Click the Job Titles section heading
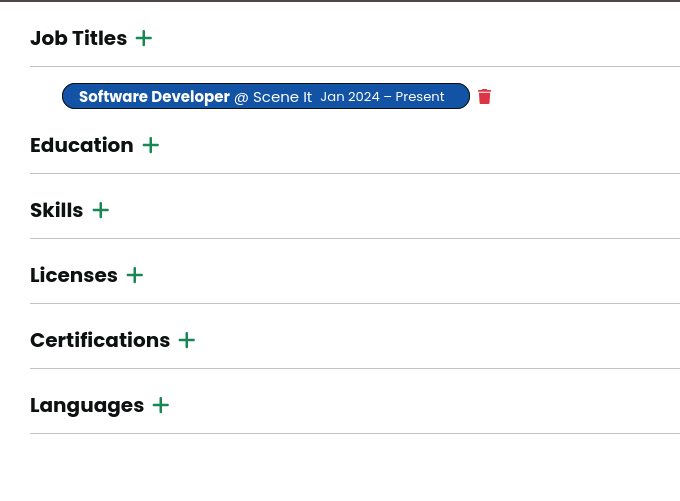 click(x=78, y=38)
